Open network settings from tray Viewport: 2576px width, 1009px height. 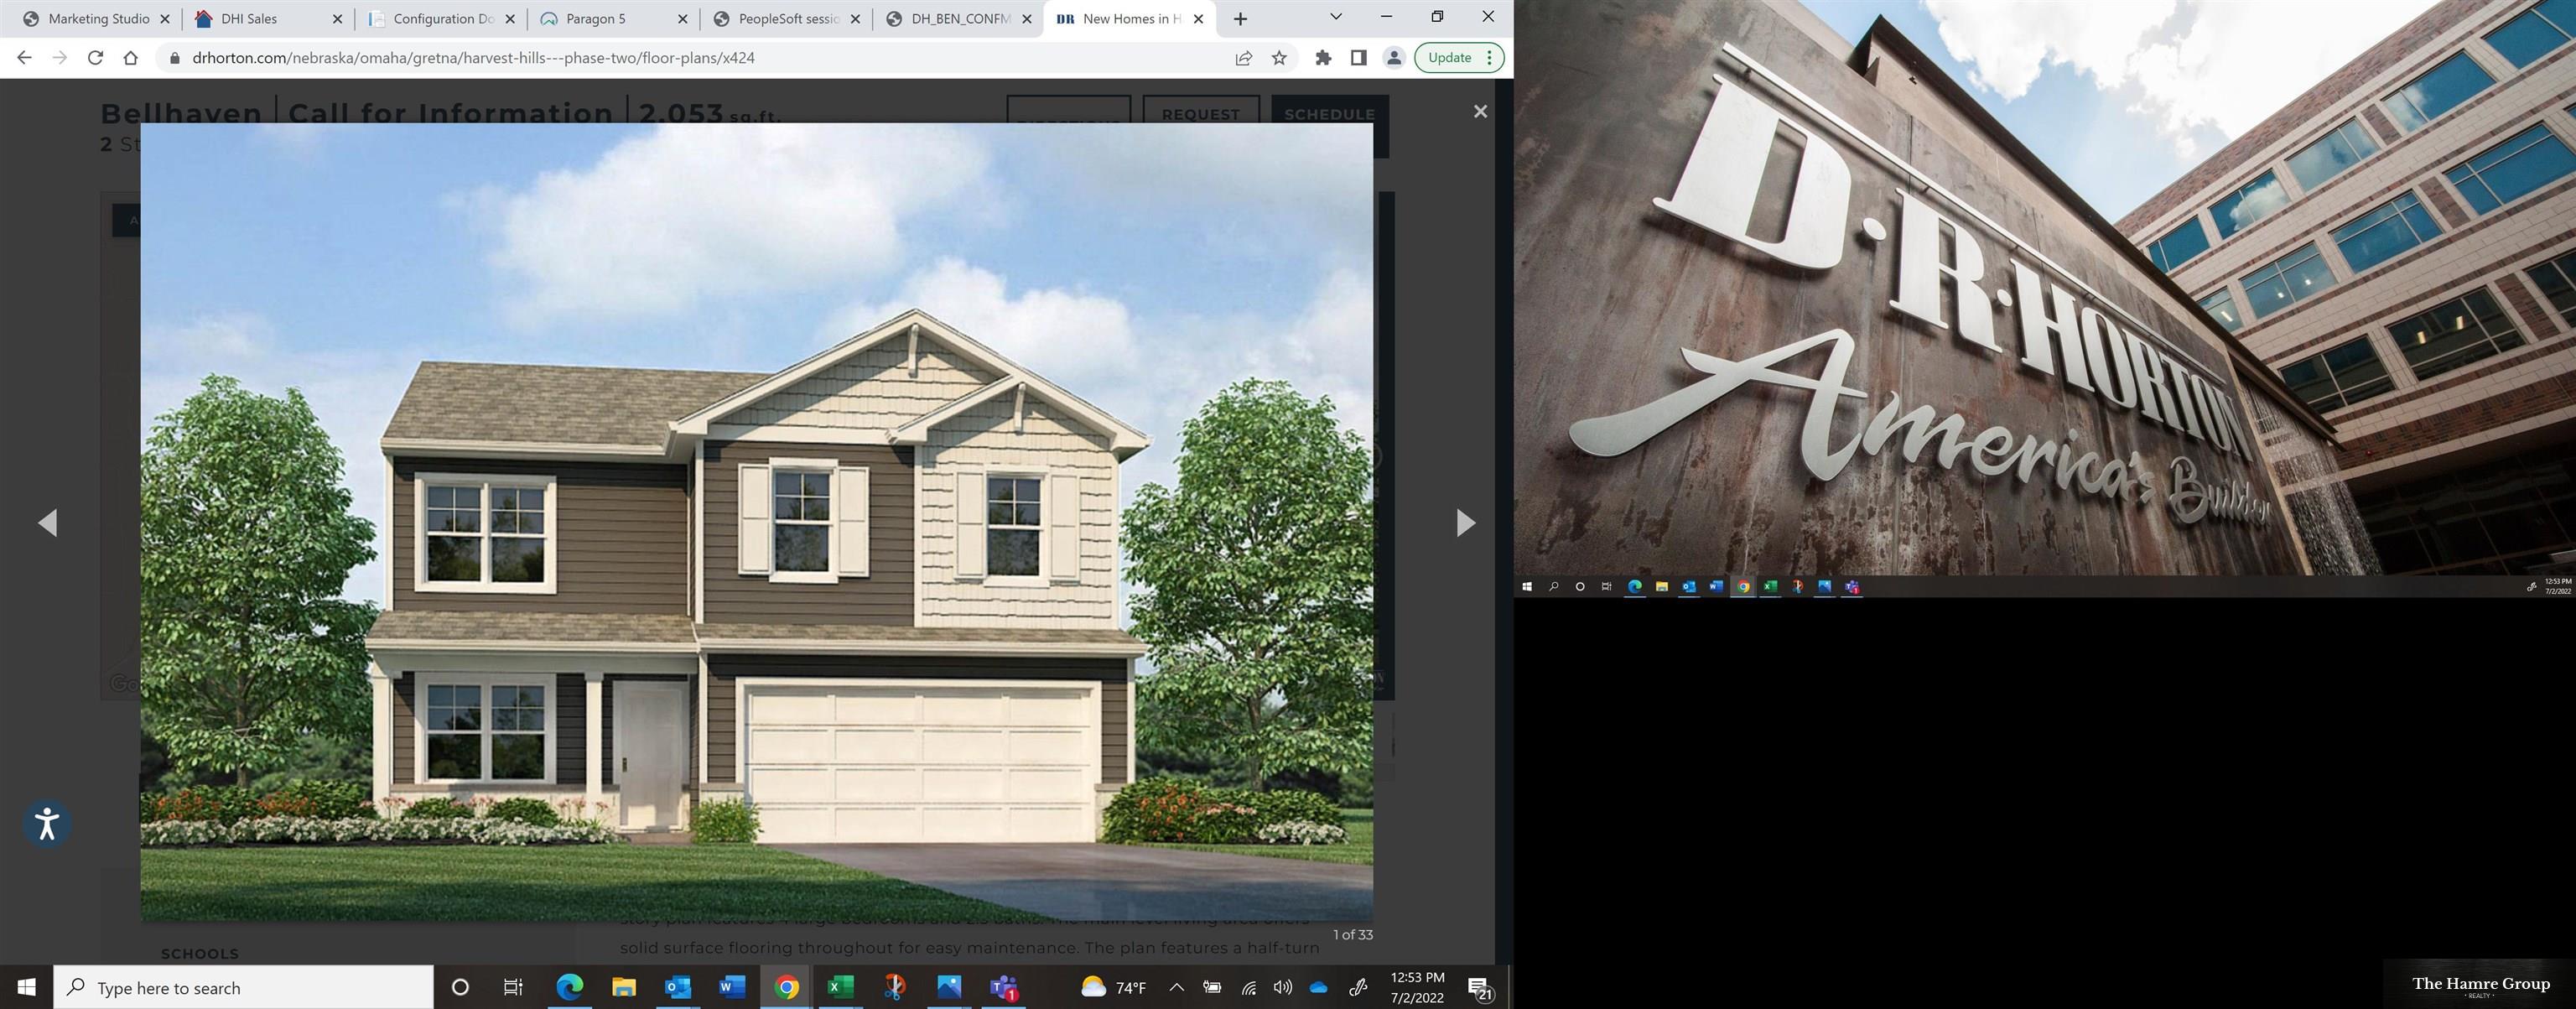[x=1249, y=988]
